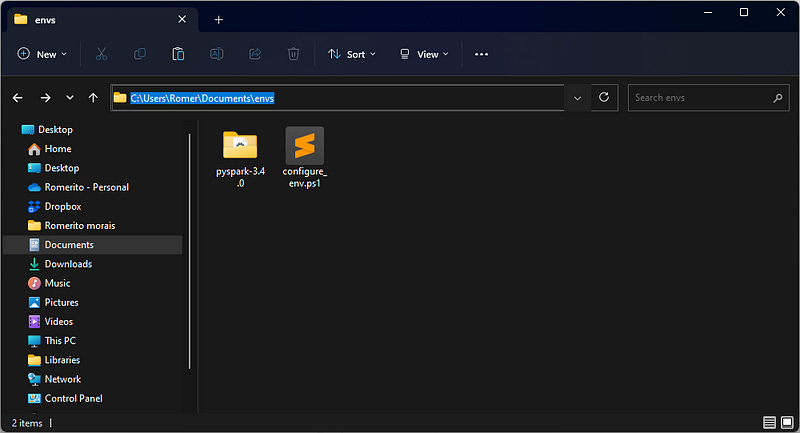Switch to large icons view layout icon
The width and height of the screenshot is (800, 433).
pyautogui.click(x=787, y=422)
